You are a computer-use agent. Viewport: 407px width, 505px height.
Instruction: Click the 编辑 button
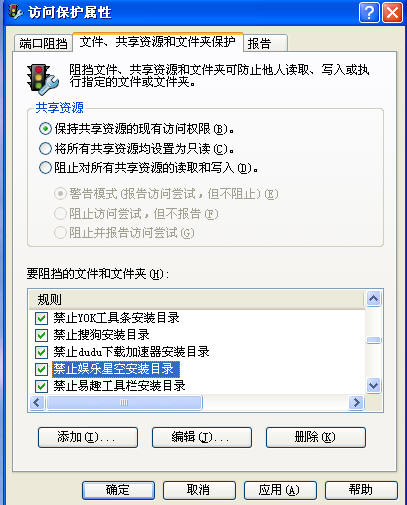(202, 437)
